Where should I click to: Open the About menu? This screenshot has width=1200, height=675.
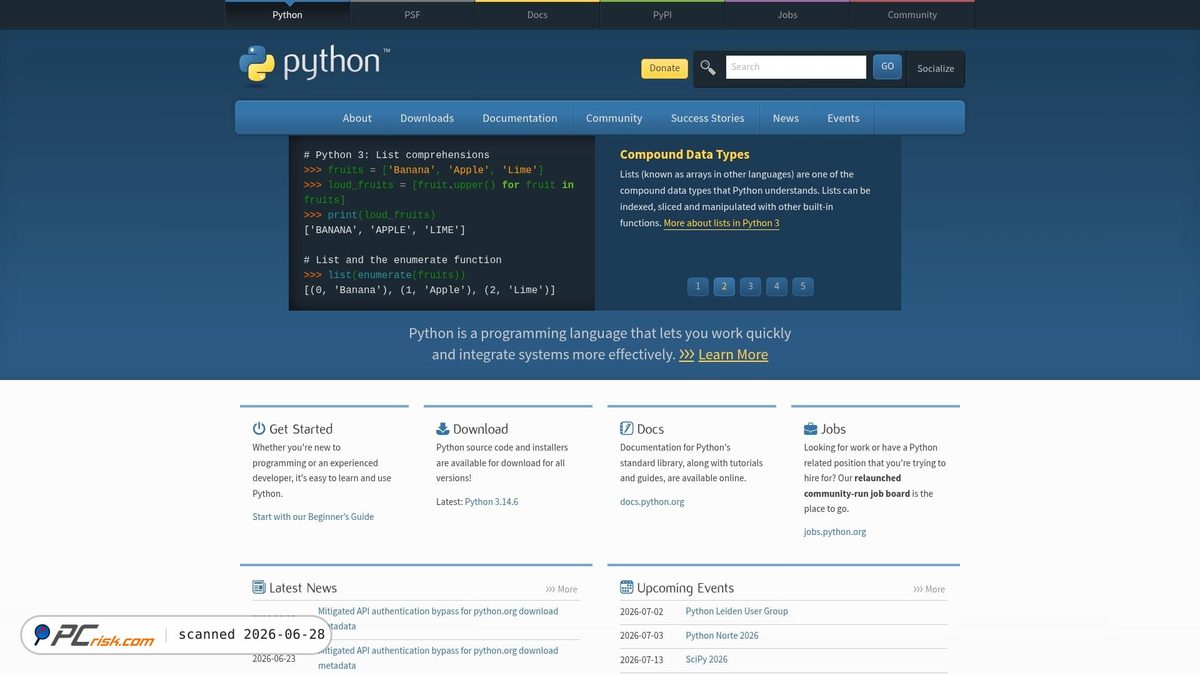(357, 118)
